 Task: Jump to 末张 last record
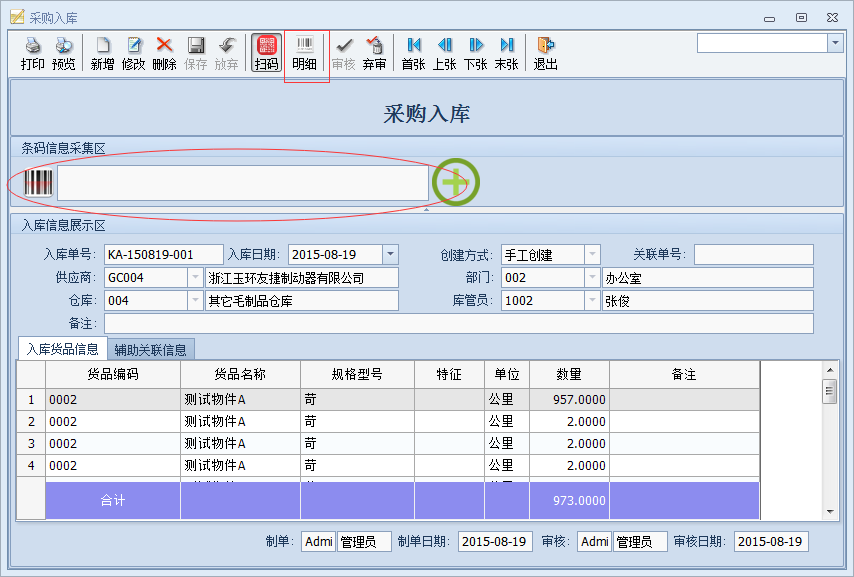pyautogui.click(x=507, y=53)
